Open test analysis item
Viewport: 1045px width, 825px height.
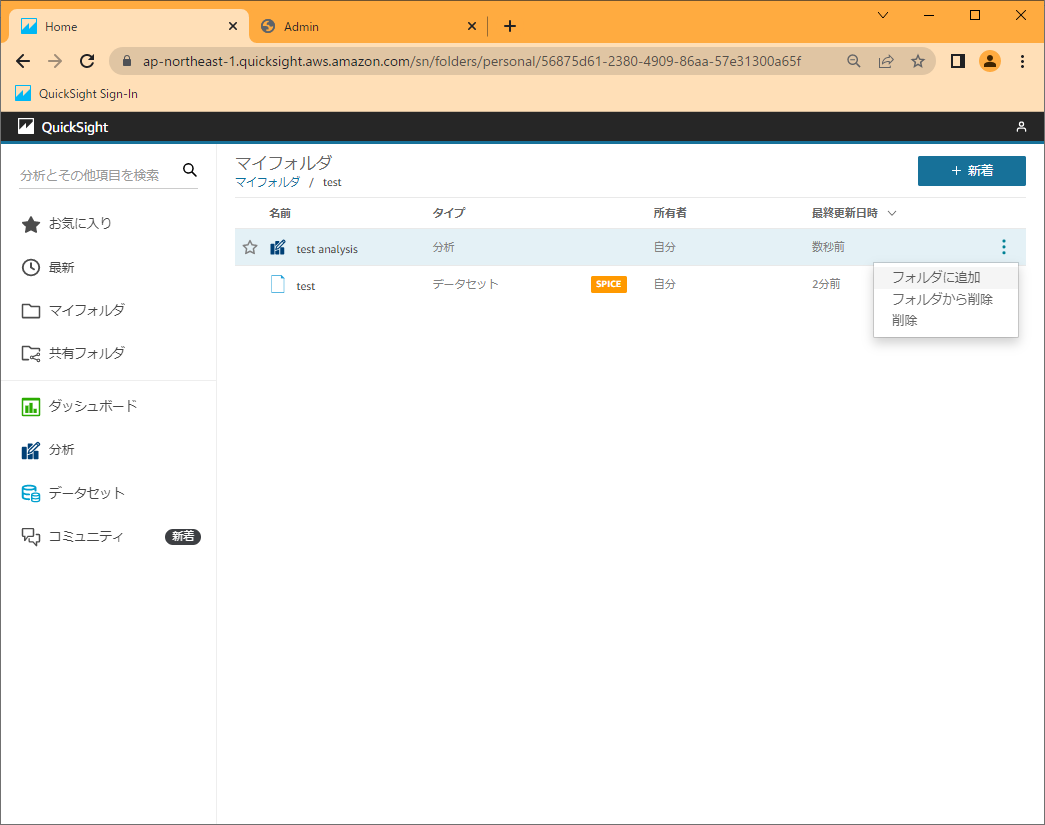(327, 249)
